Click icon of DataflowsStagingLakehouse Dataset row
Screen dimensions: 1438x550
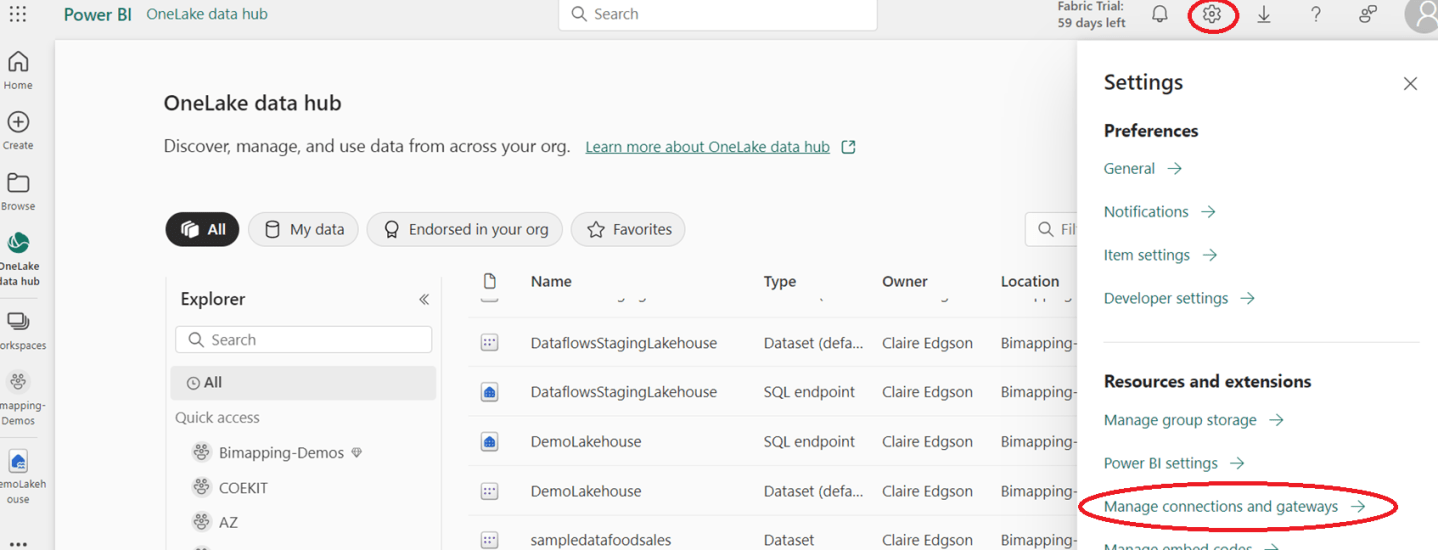(489, 343)
